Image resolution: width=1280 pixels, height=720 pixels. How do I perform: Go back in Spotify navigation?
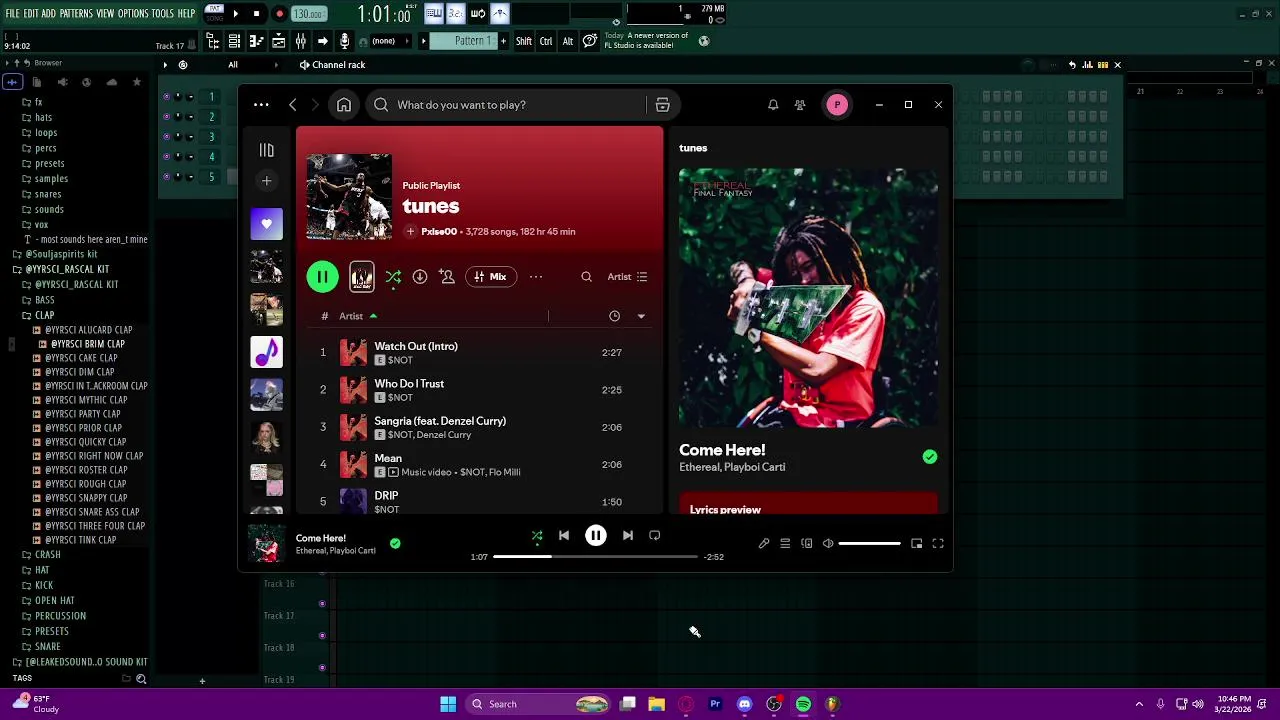[x=292, y=105]
